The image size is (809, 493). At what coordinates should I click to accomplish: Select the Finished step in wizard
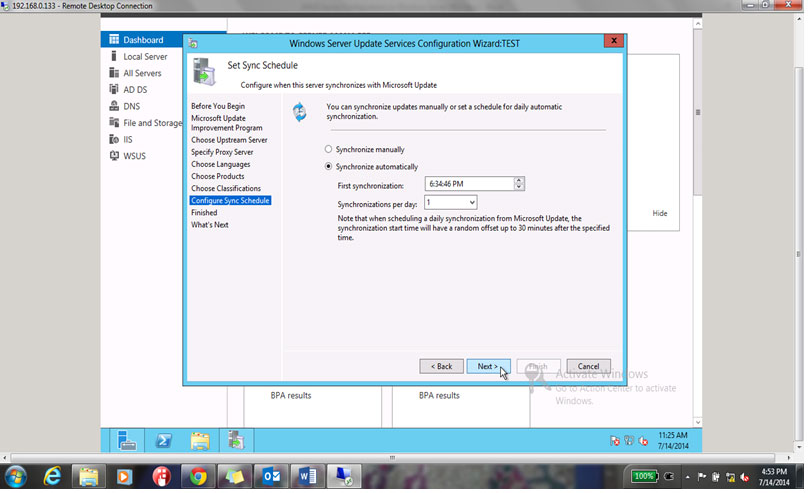204,212
